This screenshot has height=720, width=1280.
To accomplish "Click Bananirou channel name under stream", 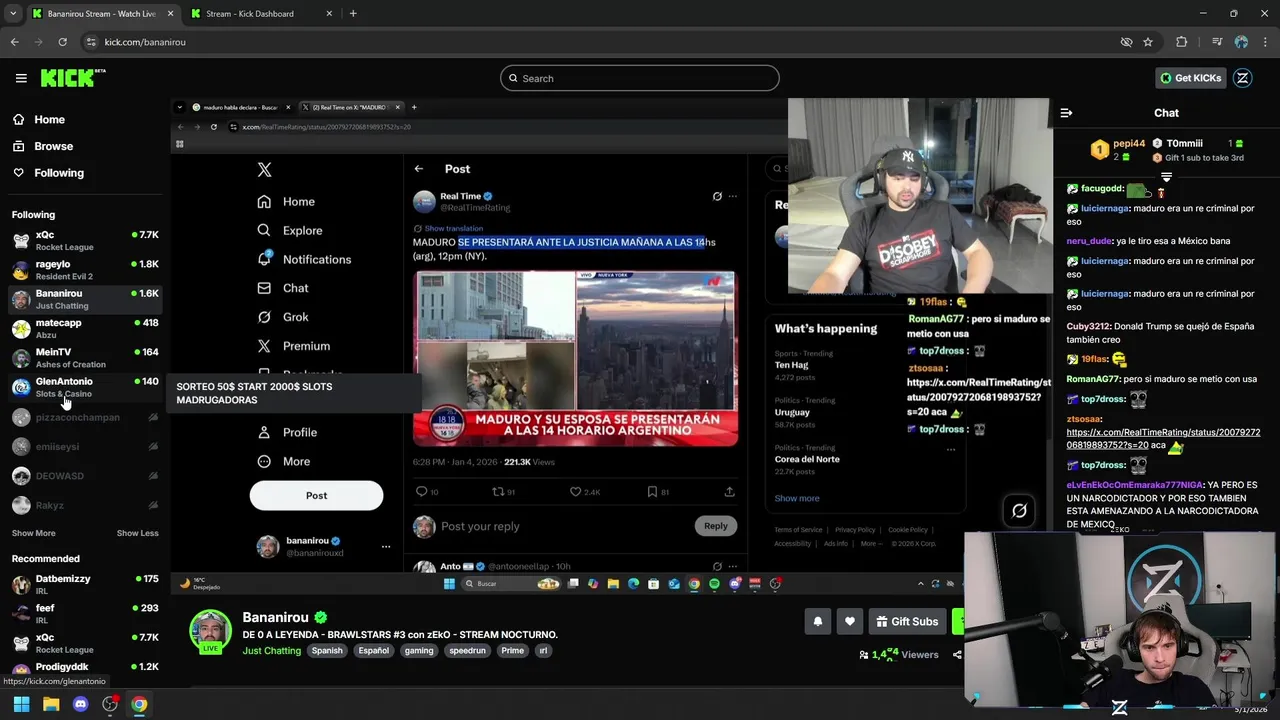I will (x=275, y=618).
